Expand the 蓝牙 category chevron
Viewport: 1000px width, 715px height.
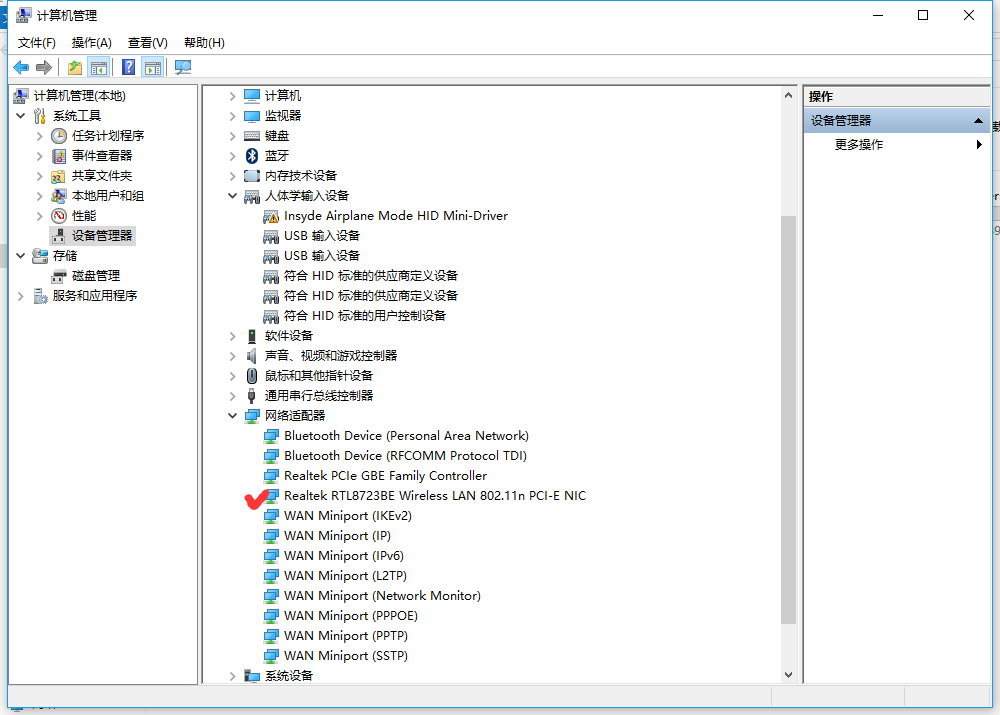pos(232,156)
